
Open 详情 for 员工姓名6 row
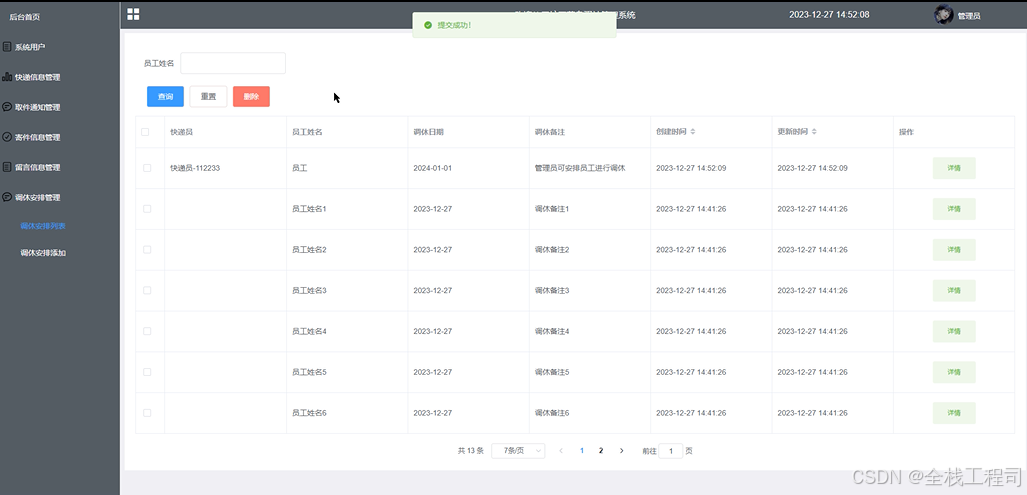(954, 412)
